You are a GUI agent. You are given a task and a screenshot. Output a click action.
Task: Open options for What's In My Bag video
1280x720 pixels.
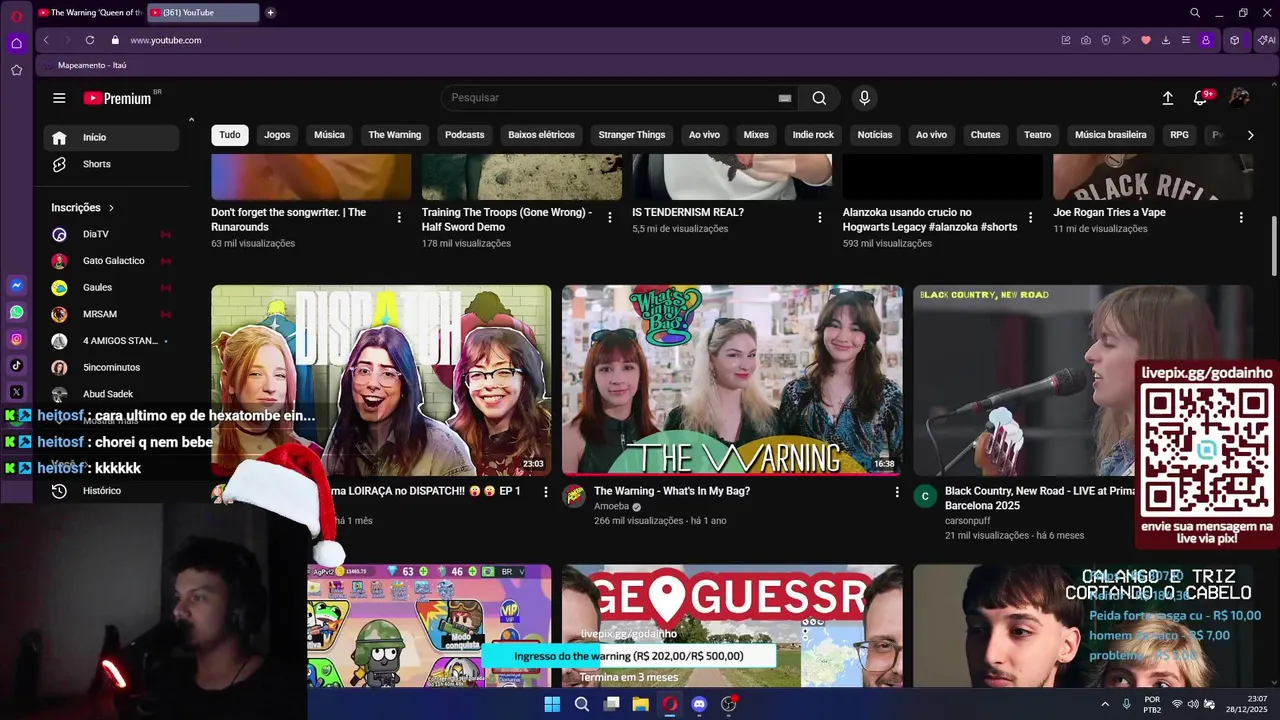897,492
